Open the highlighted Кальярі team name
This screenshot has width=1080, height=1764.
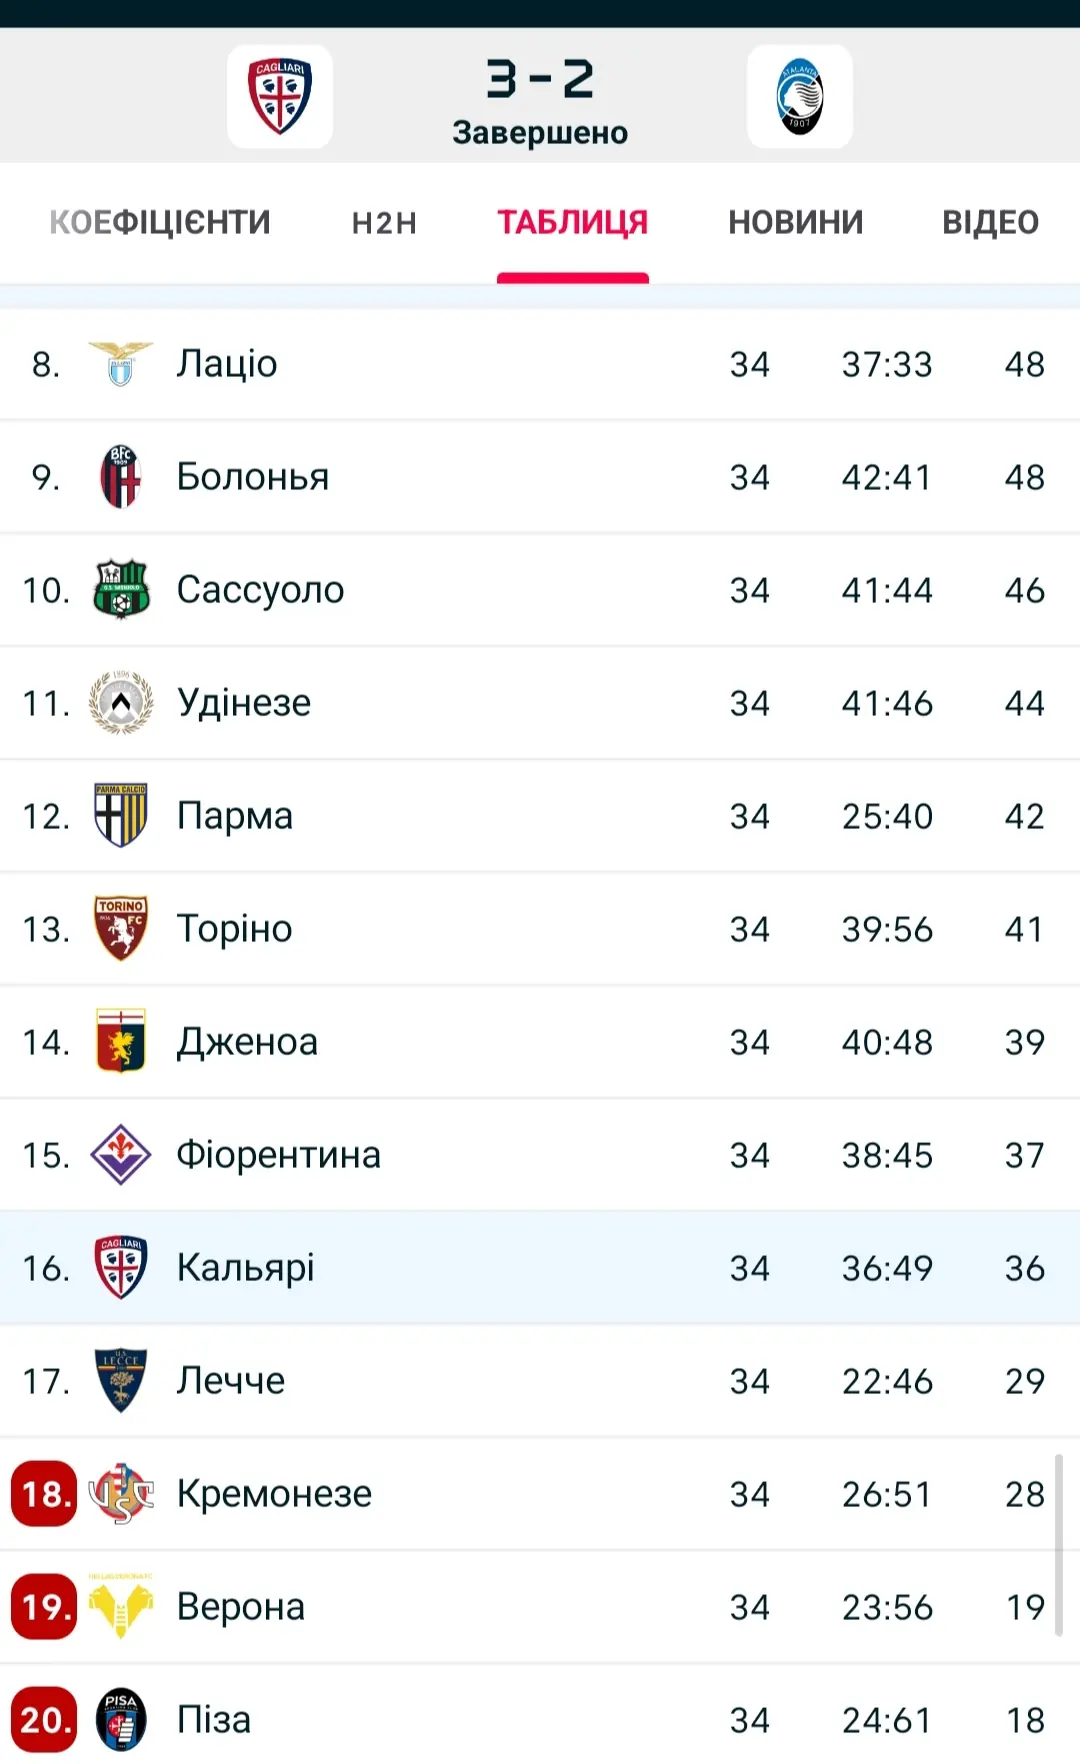[x=246, y=1268]
